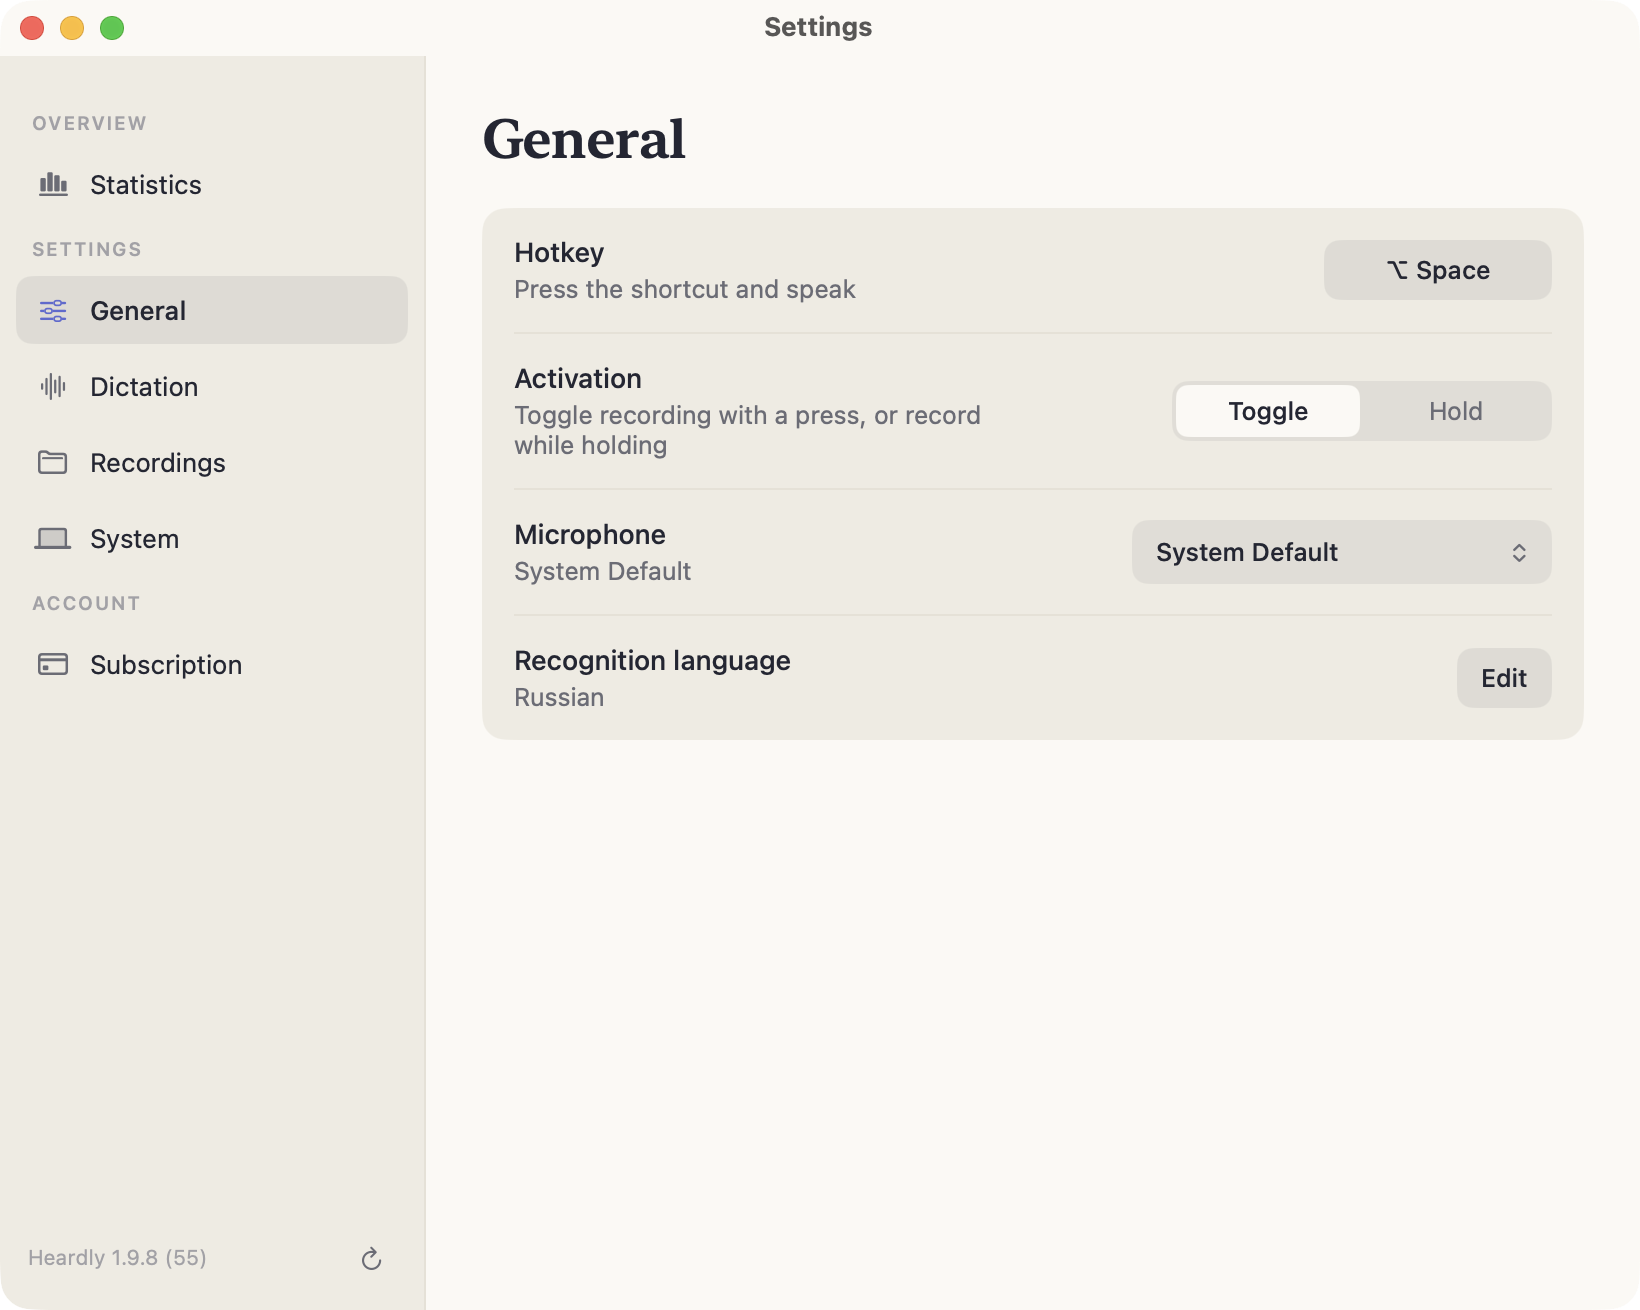Go to Dictation settings
The width and height of the screenshot is (1640, 1310).
click(212, 387)
